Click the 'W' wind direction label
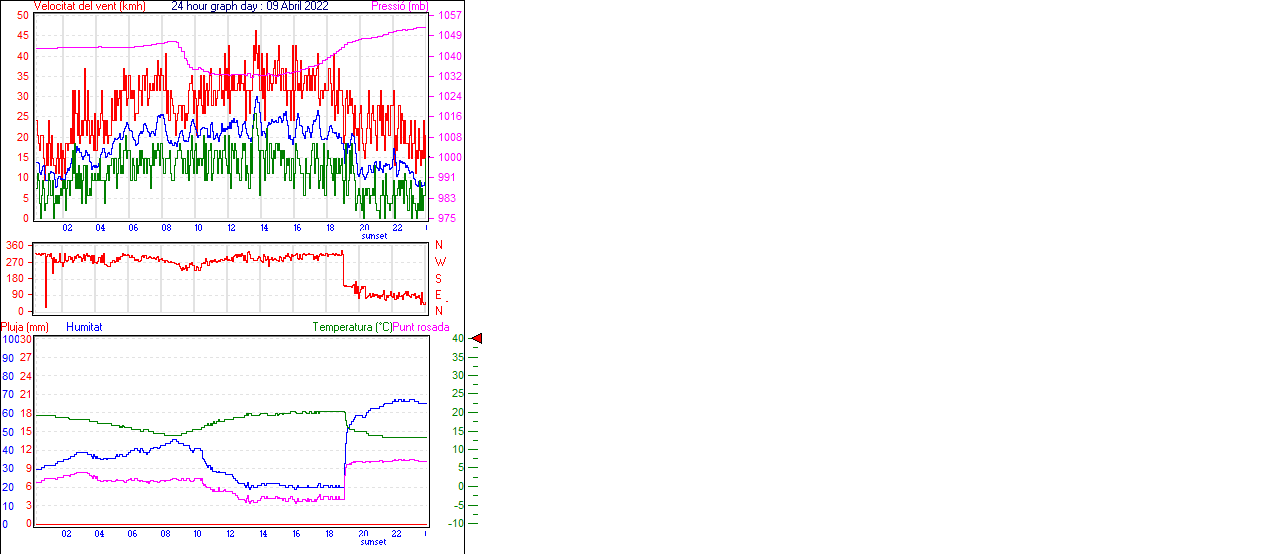1280x554 pixels. [440, 262]
